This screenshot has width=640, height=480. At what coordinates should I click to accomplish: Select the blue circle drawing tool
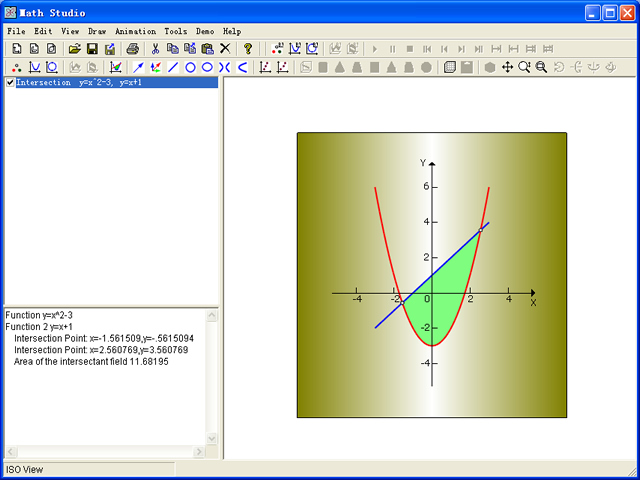[190, 67]
